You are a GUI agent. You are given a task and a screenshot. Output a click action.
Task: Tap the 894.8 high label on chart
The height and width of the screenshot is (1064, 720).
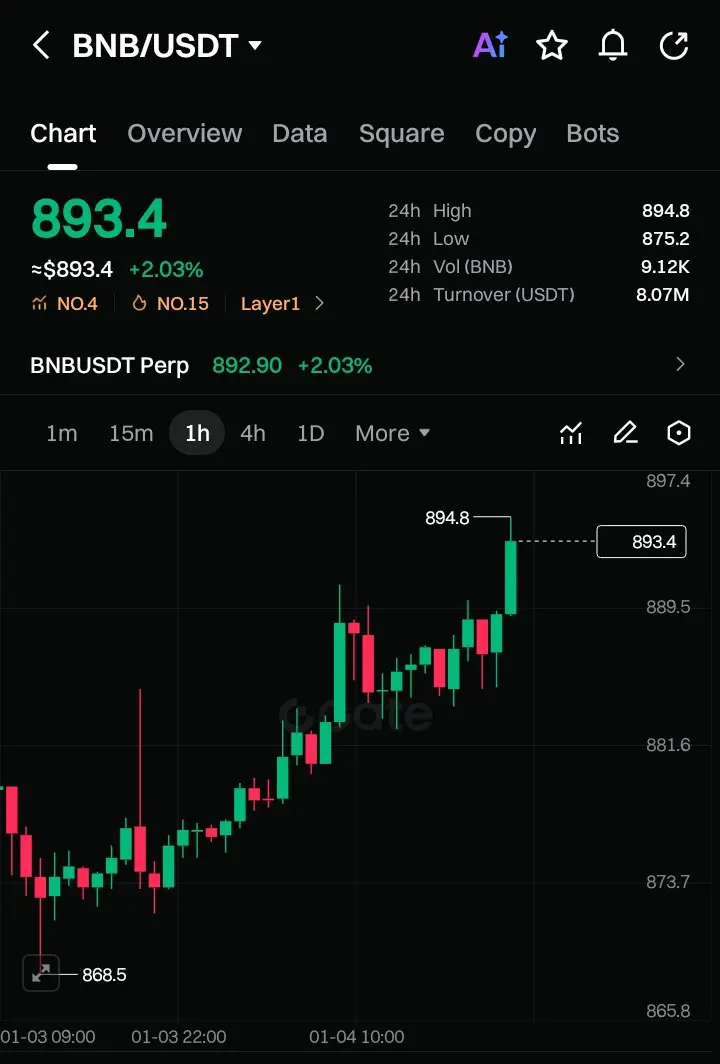[x=447, y=518]
